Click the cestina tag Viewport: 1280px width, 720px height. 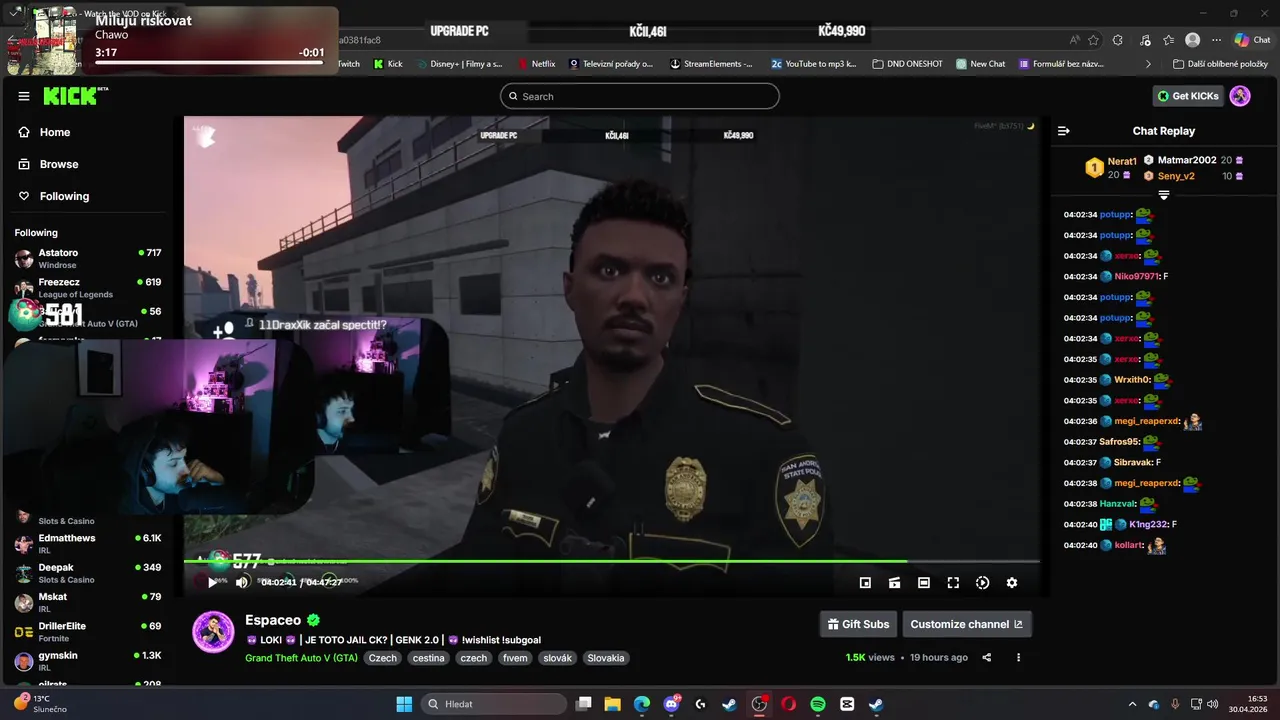tap(429, 658)
